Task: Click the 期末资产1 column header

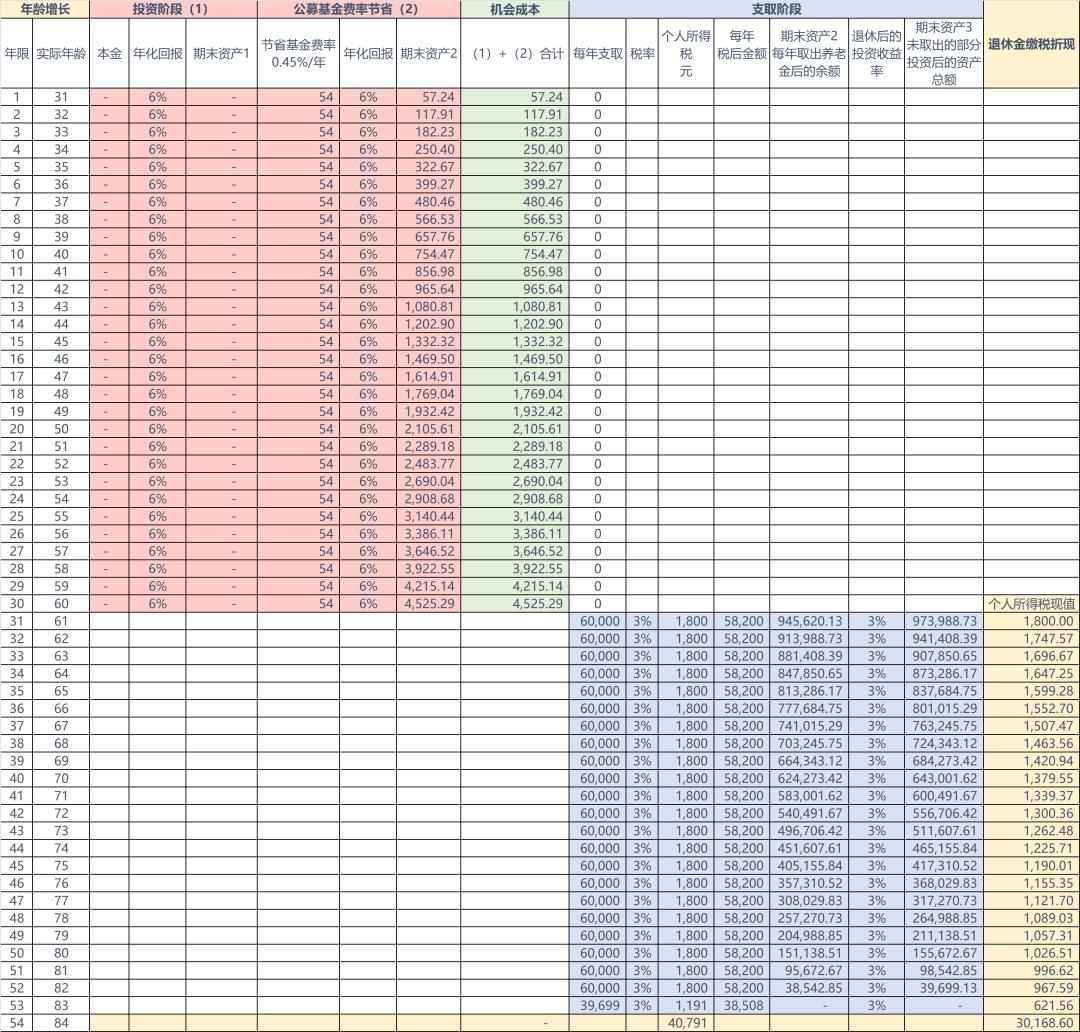Action: point(222,54)
